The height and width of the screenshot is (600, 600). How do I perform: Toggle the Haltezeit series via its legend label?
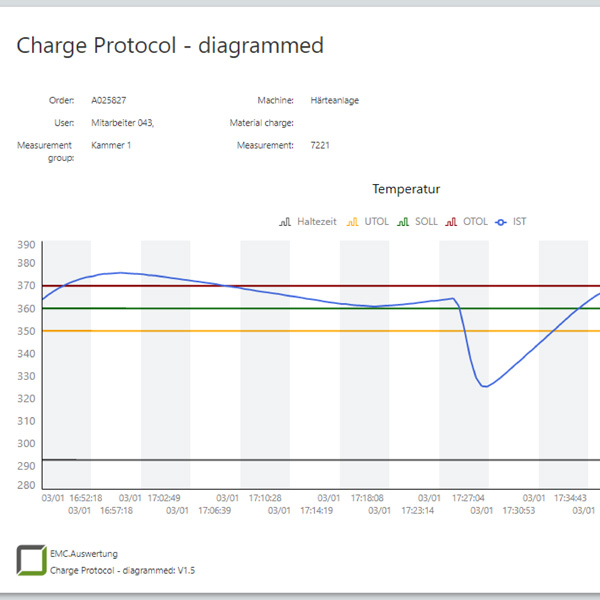pos(315,221)
